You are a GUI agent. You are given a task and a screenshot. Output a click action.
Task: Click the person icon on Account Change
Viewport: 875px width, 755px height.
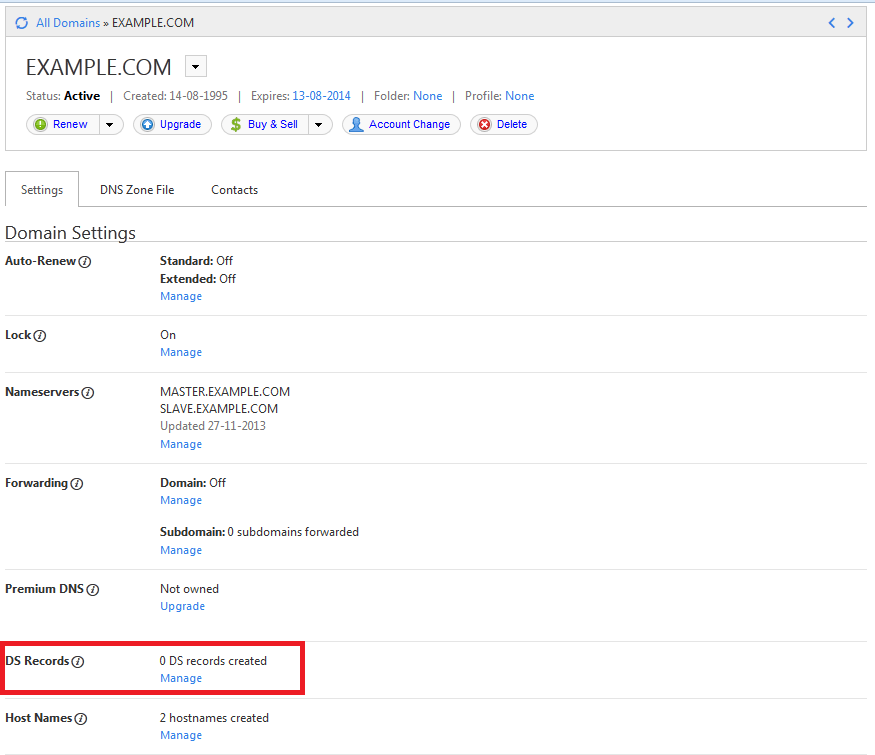356,124
